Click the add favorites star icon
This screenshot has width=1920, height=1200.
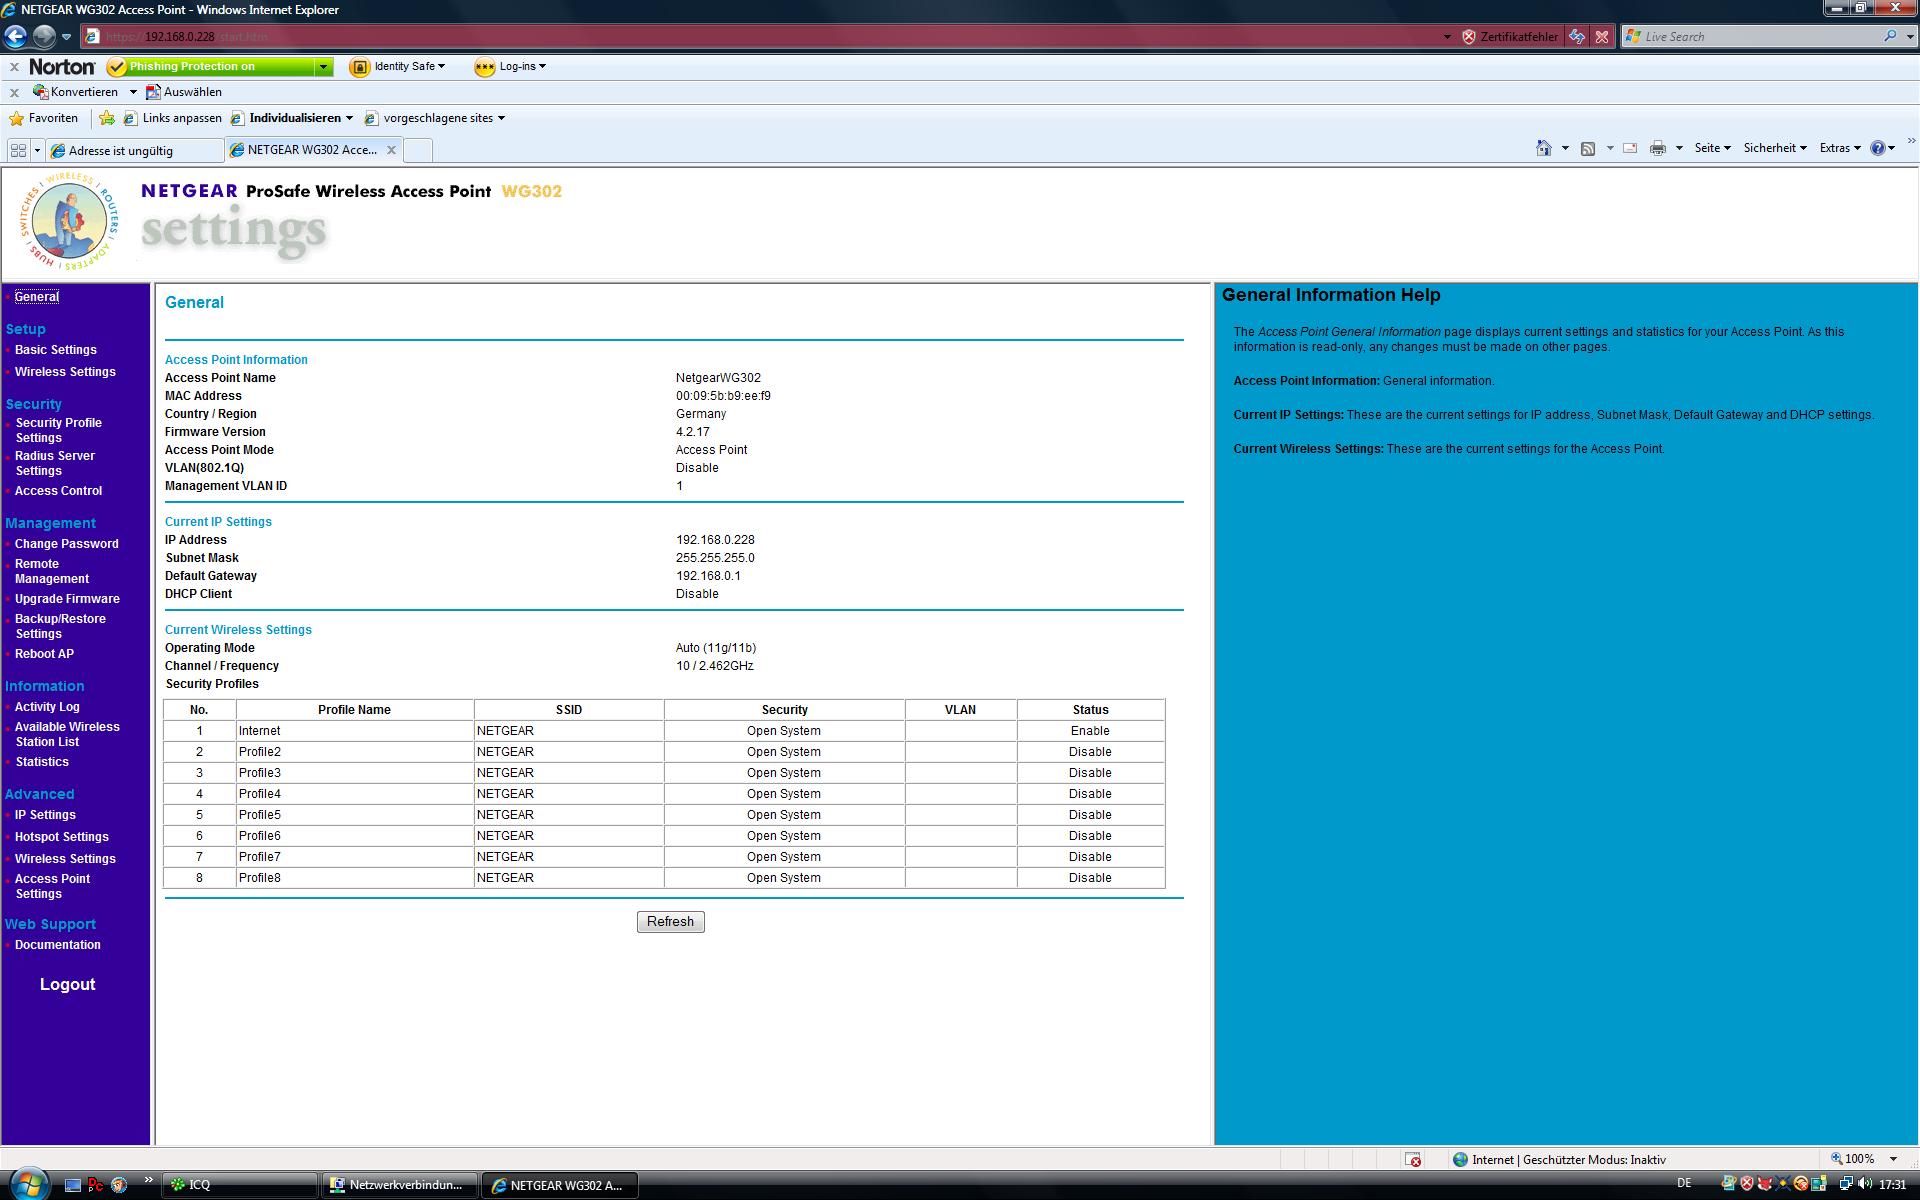(x=107, y=118)
